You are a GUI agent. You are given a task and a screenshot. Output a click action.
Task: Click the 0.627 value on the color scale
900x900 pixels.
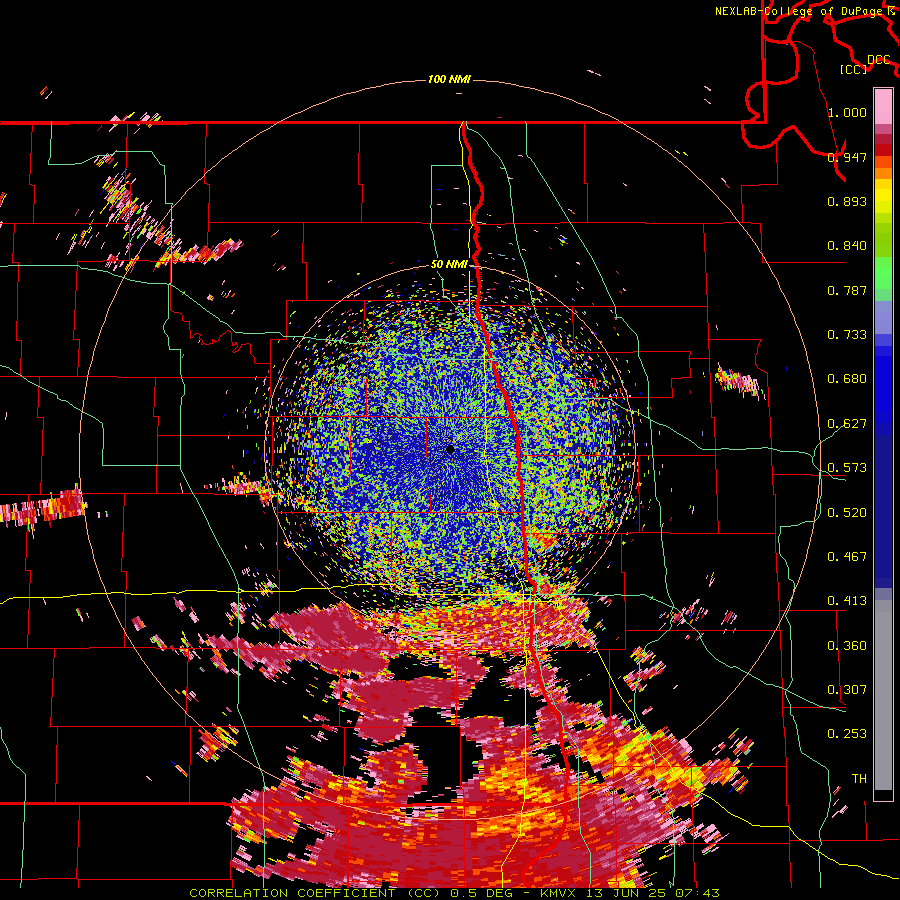(x=847, y=424)
